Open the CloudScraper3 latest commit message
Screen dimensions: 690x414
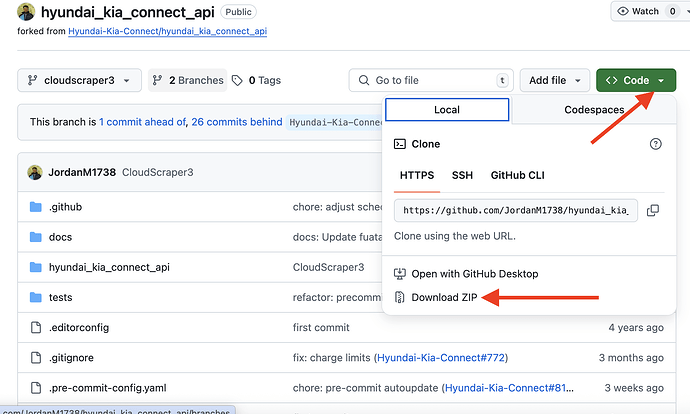point(158,172)
